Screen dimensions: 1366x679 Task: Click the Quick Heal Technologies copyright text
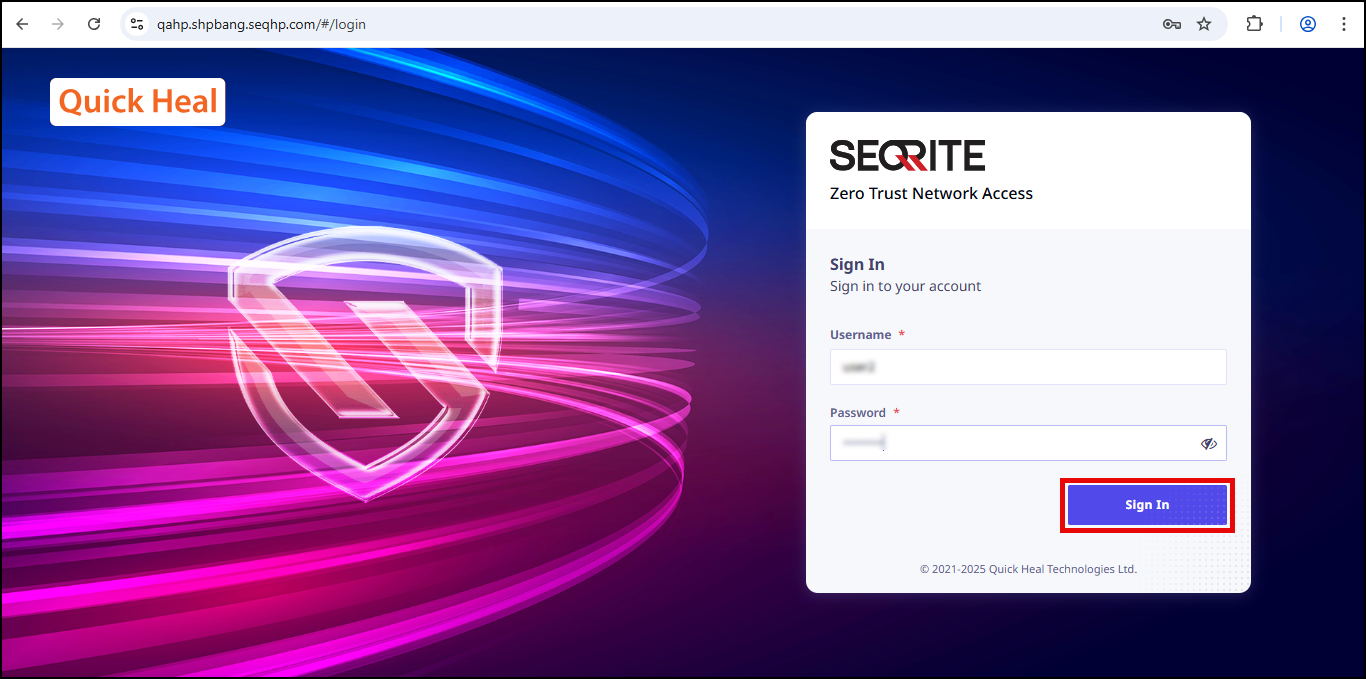point(1028,570)
